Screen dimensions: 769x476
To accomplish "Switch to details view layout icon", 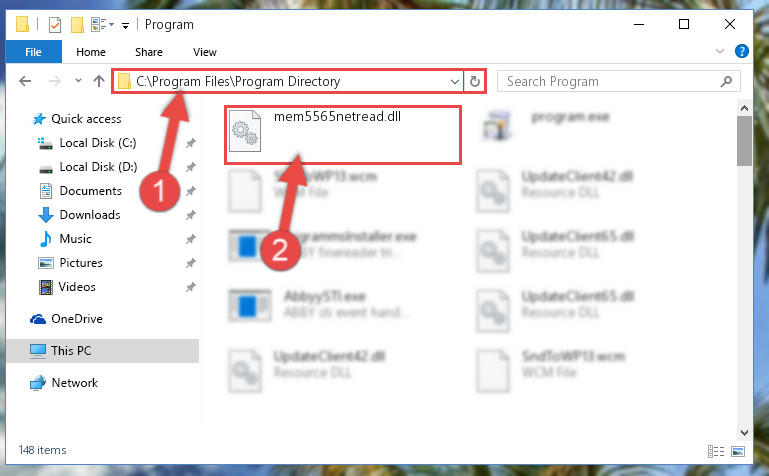I will [716, 451].
